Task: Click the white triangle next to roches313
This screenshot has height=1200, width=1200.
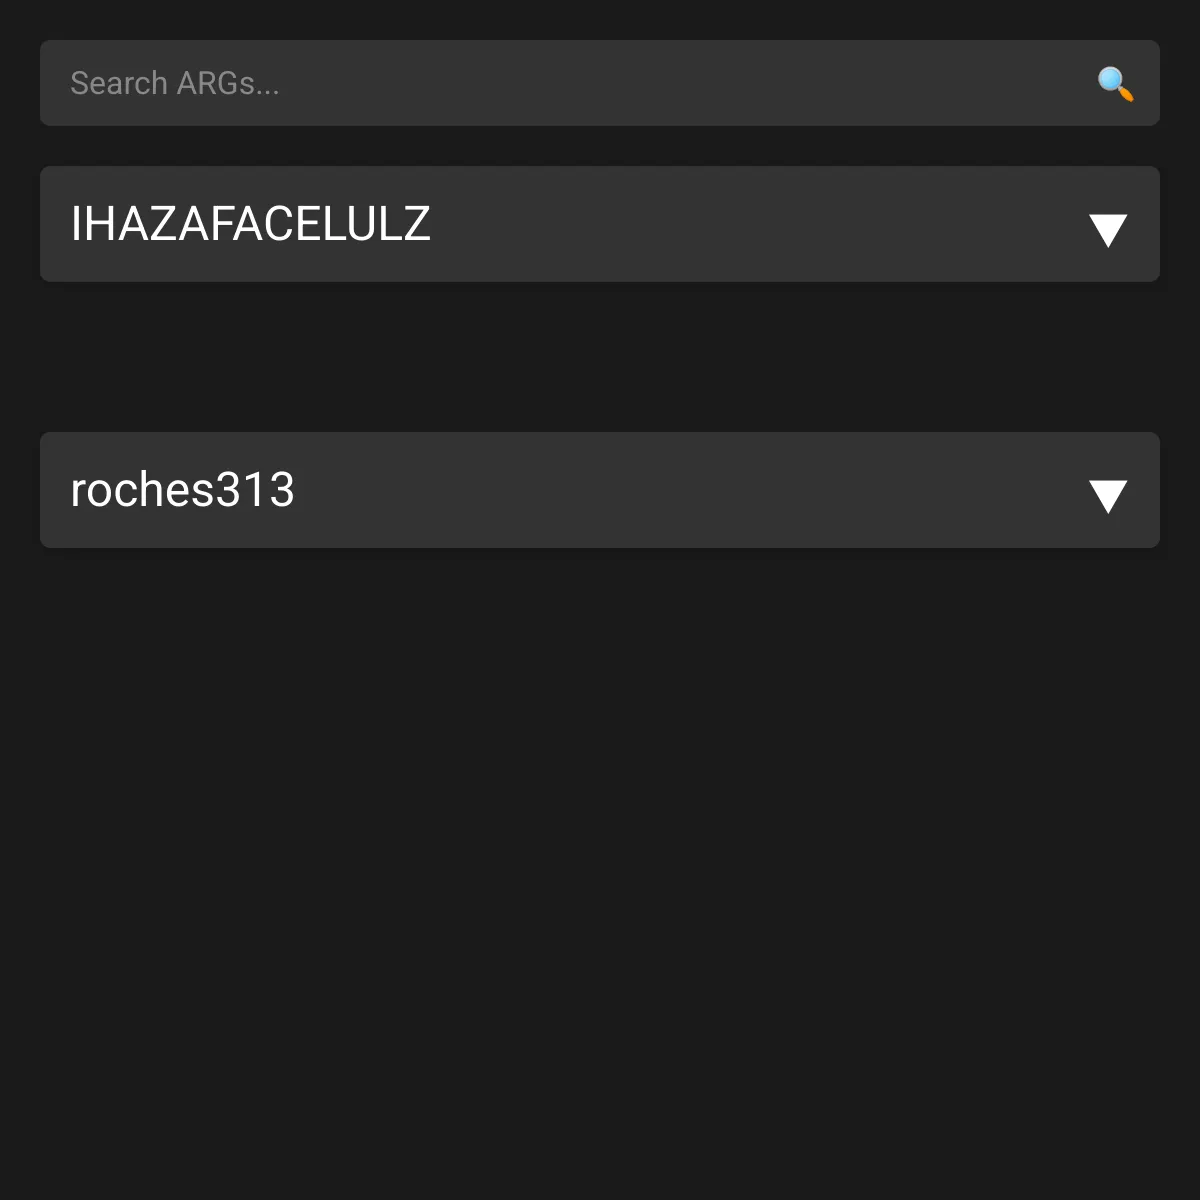Action: pyautogui.click(x=1108, y=495)
